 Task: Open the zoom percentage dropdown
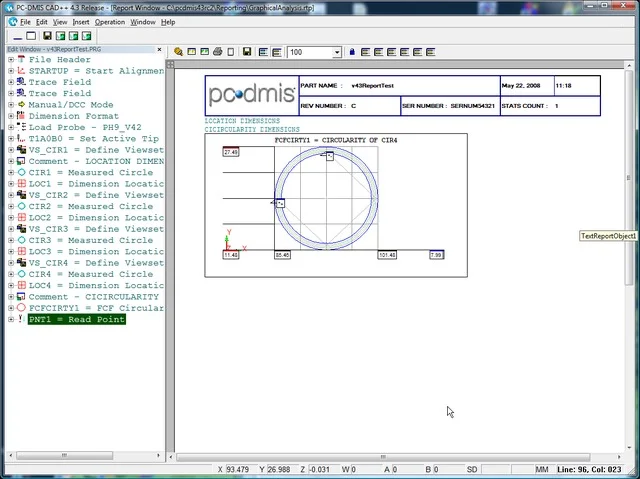click(336, 52)
